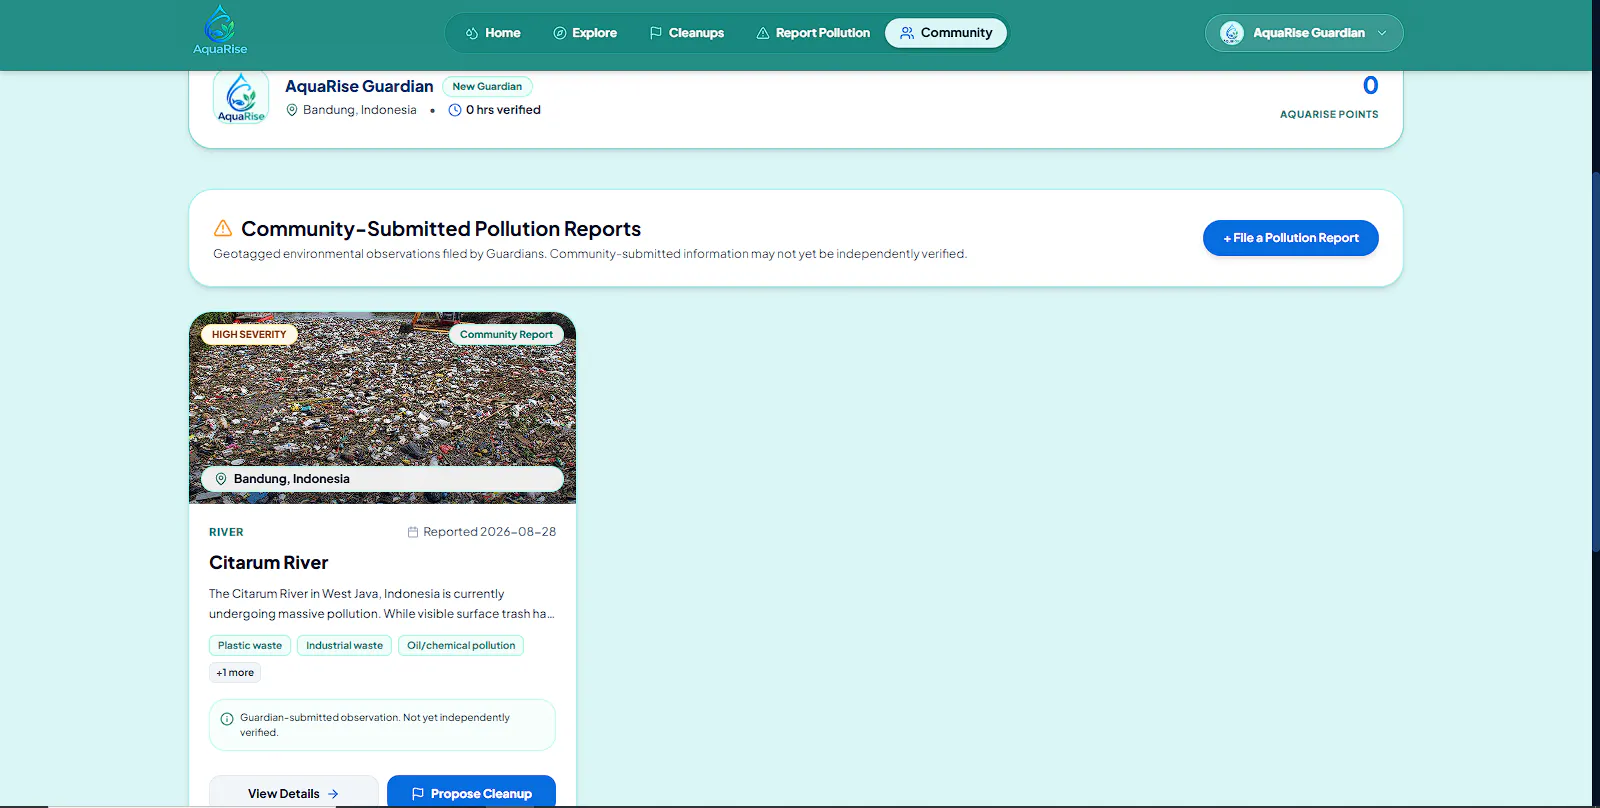Click the Oil/chemical pollution tag
Viewport: 1600px width, 808px height.
pos(461,646)
